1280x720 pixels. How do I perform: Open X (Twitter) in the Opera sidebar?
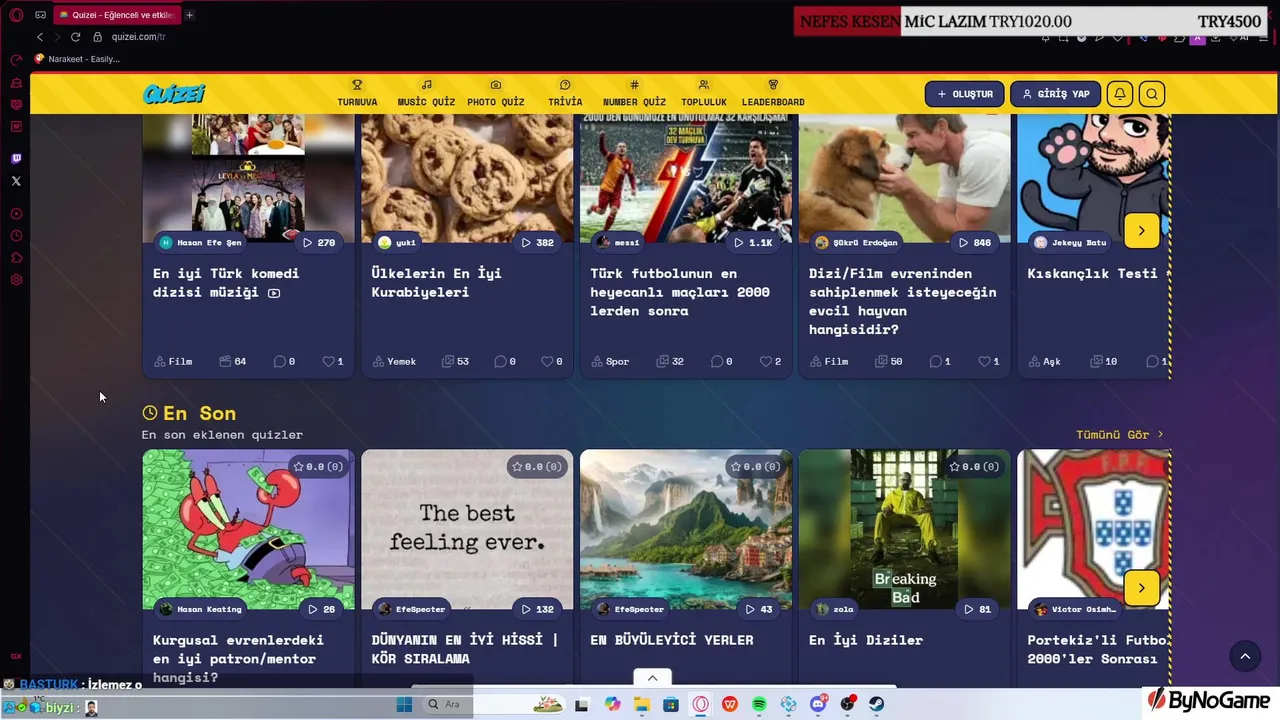coord(16,181)
